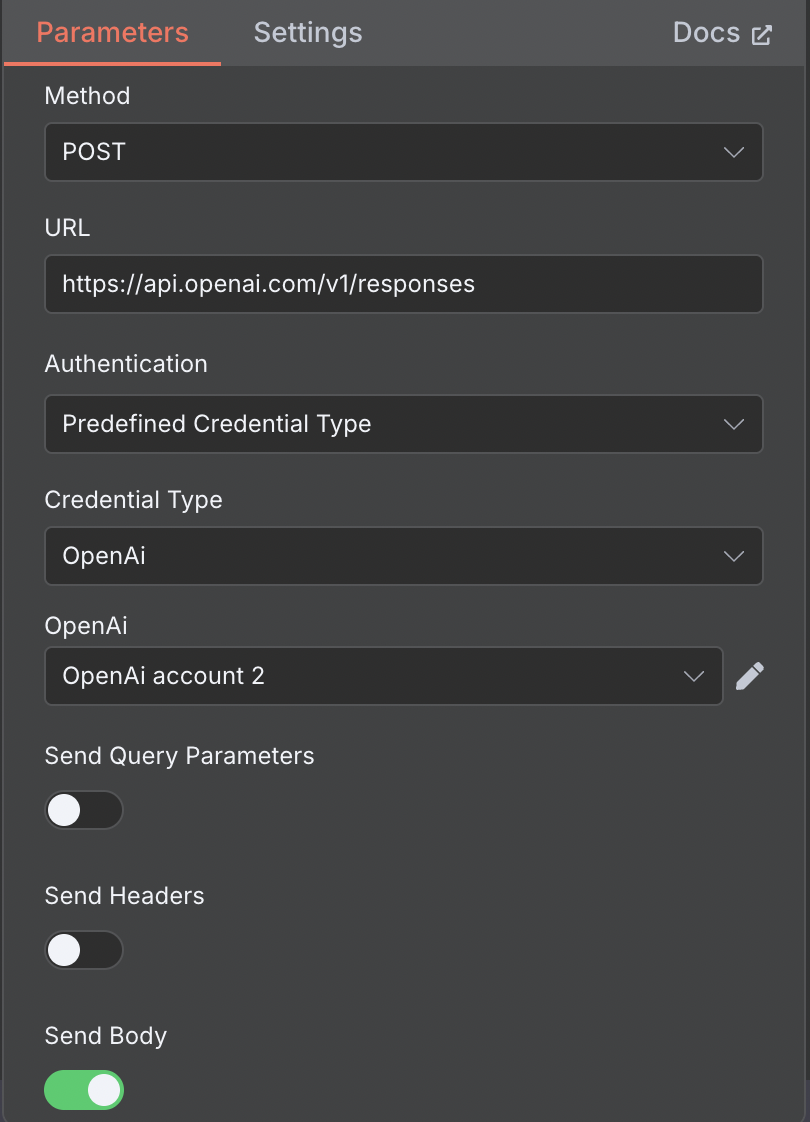Click the Send Body label
The height and width of the screenshot is (1122, 810).
[106, 1035]
